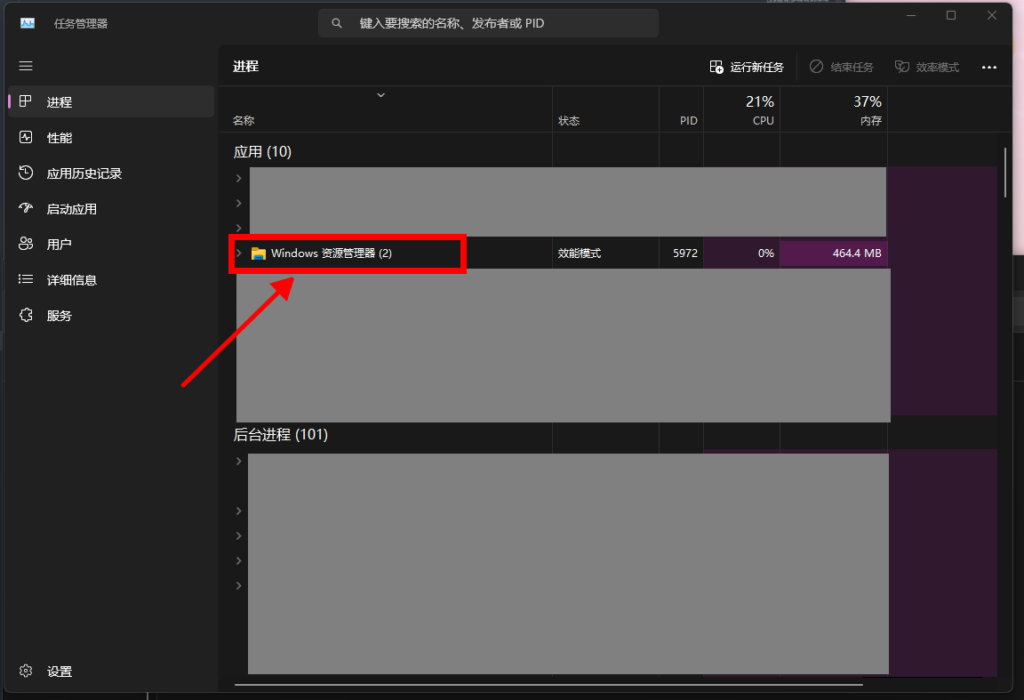Open the three-dot more options menu
This screenshot has height=700, width=1024.
[989, 67]
